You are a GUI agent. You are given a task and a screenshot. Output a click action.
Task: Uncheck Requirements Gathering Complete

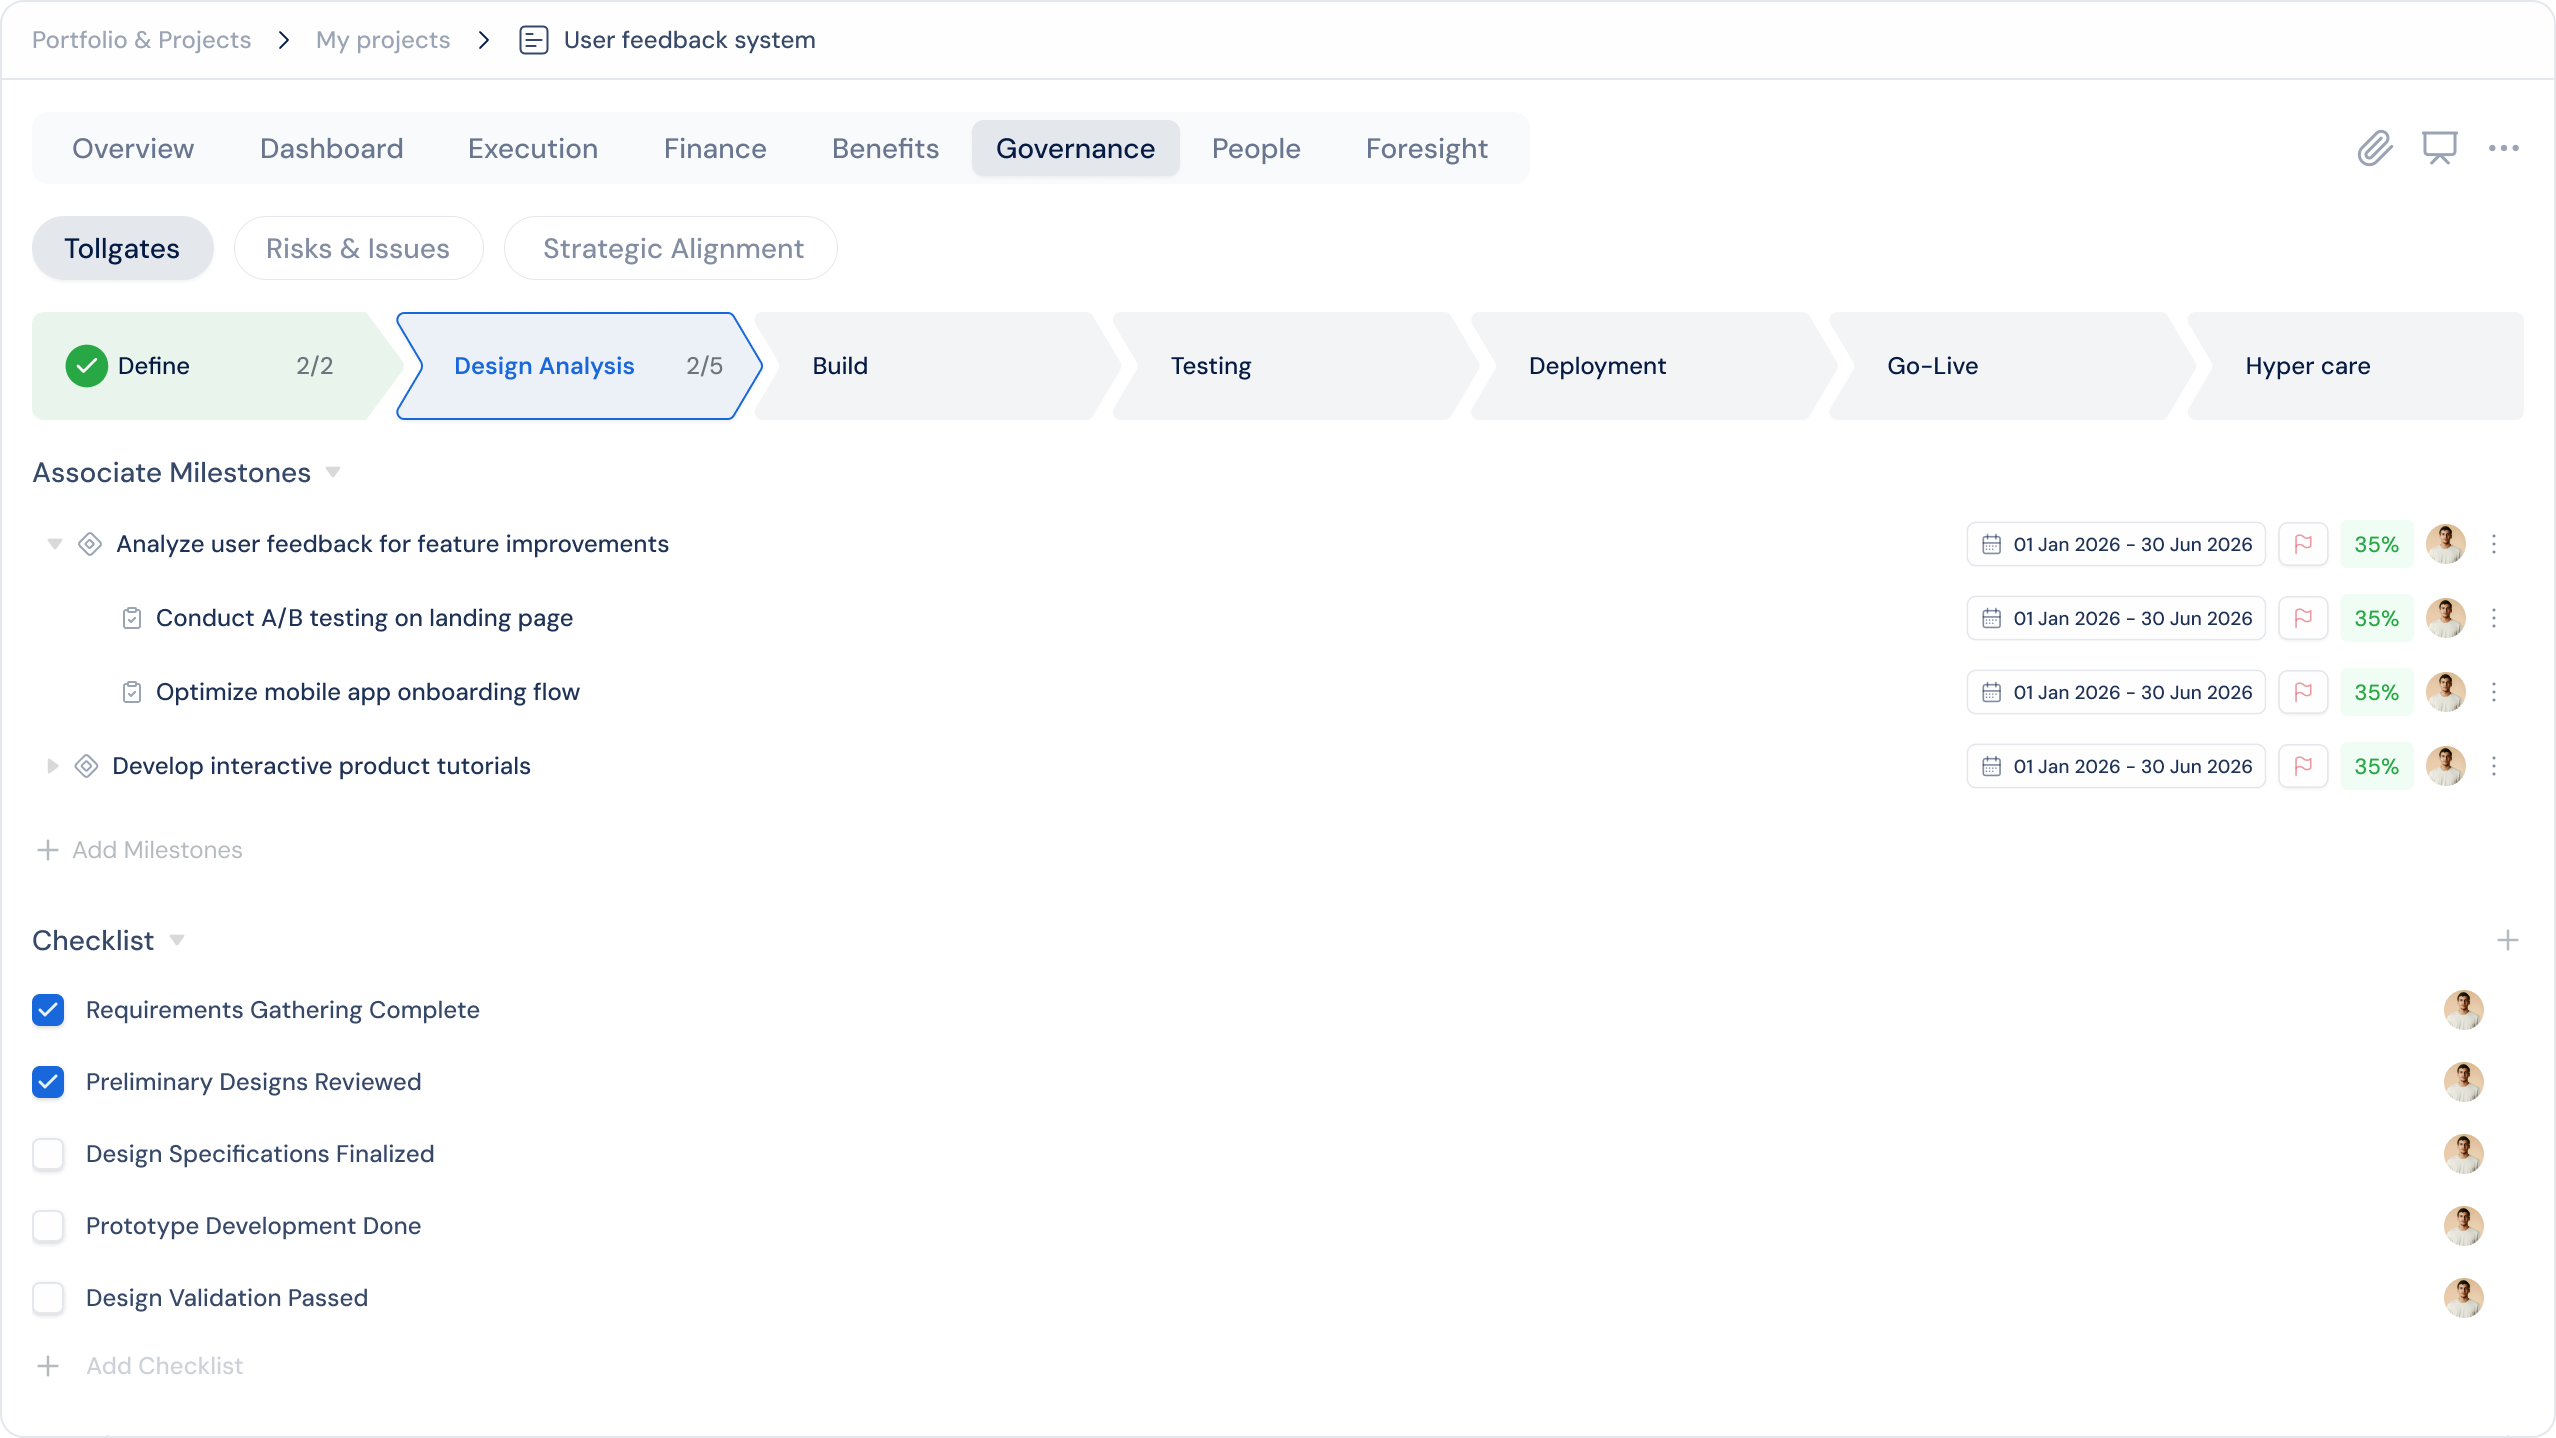tap(48, 1010)
